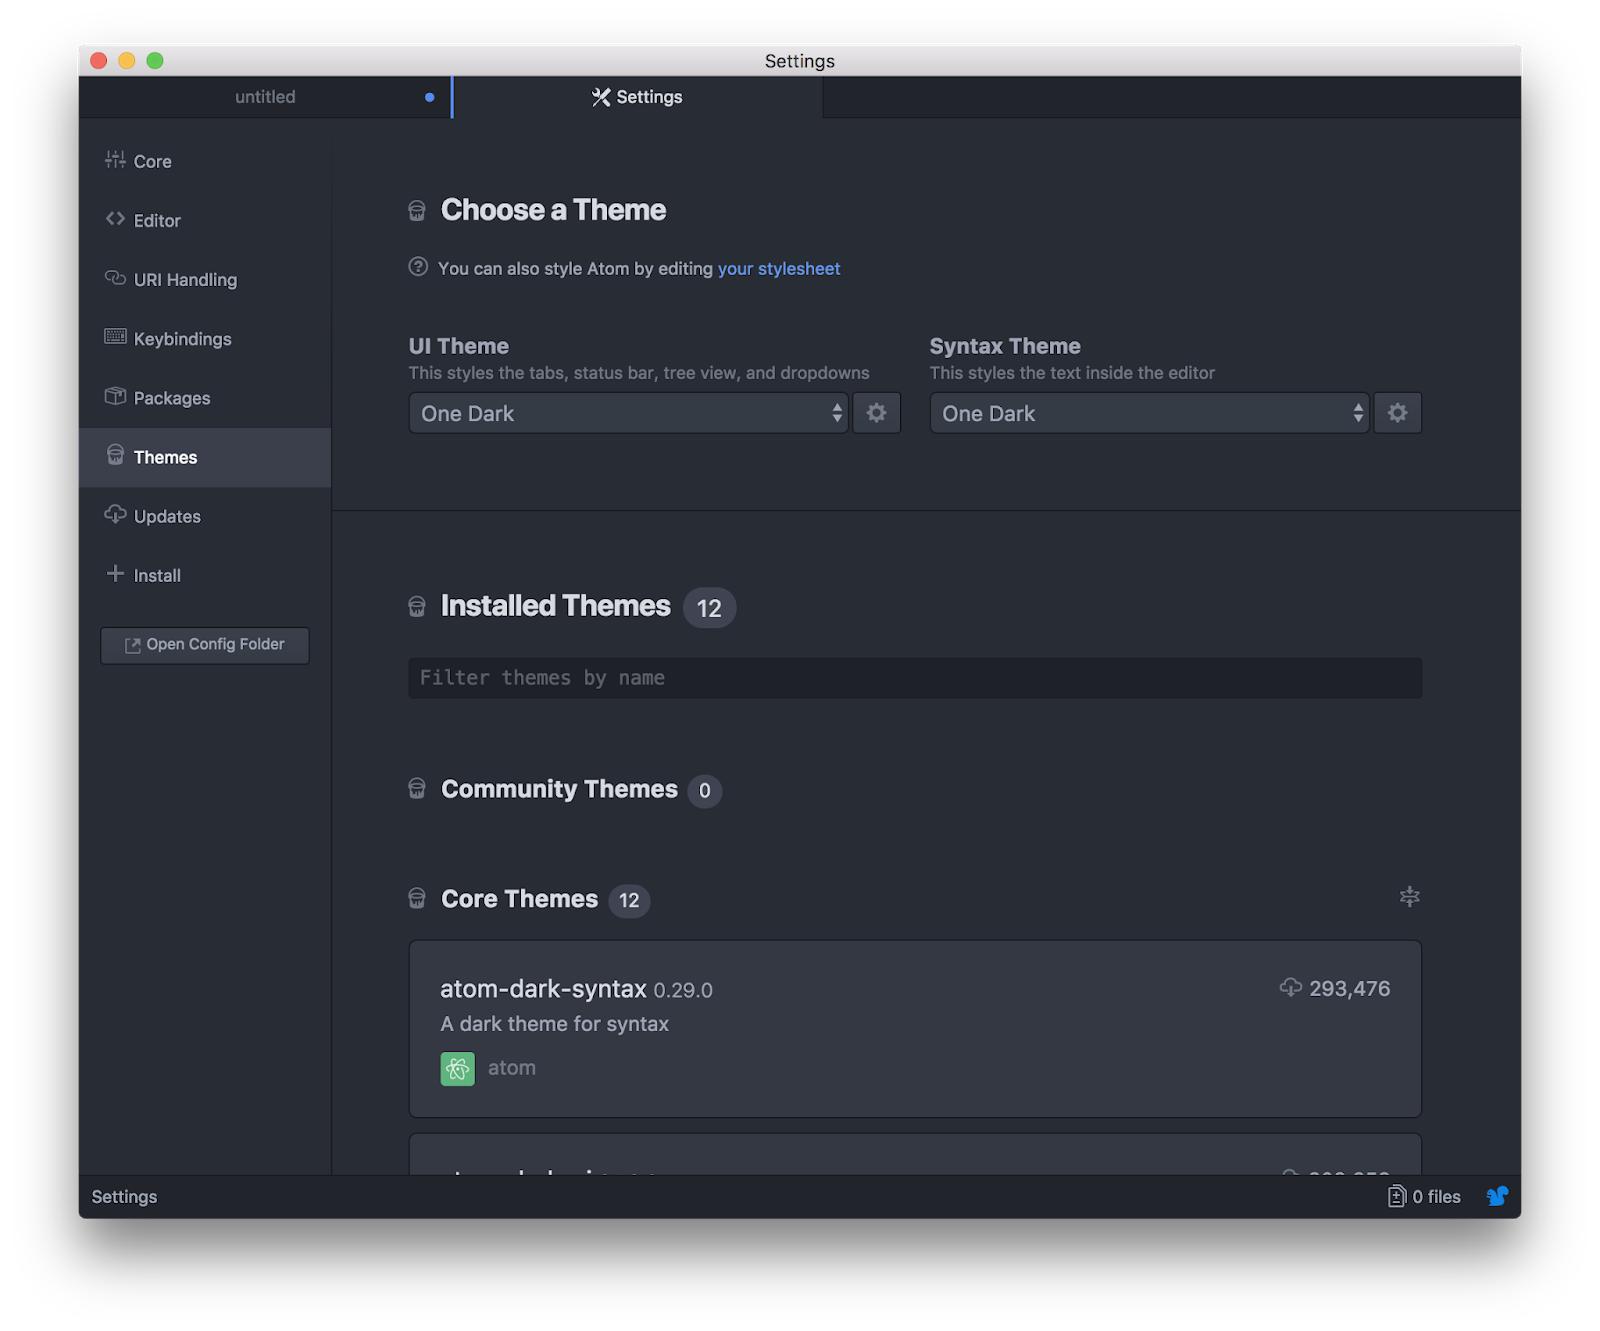
Task: Open the atom-dark-syntax theme card
Action: (915, 1028)
